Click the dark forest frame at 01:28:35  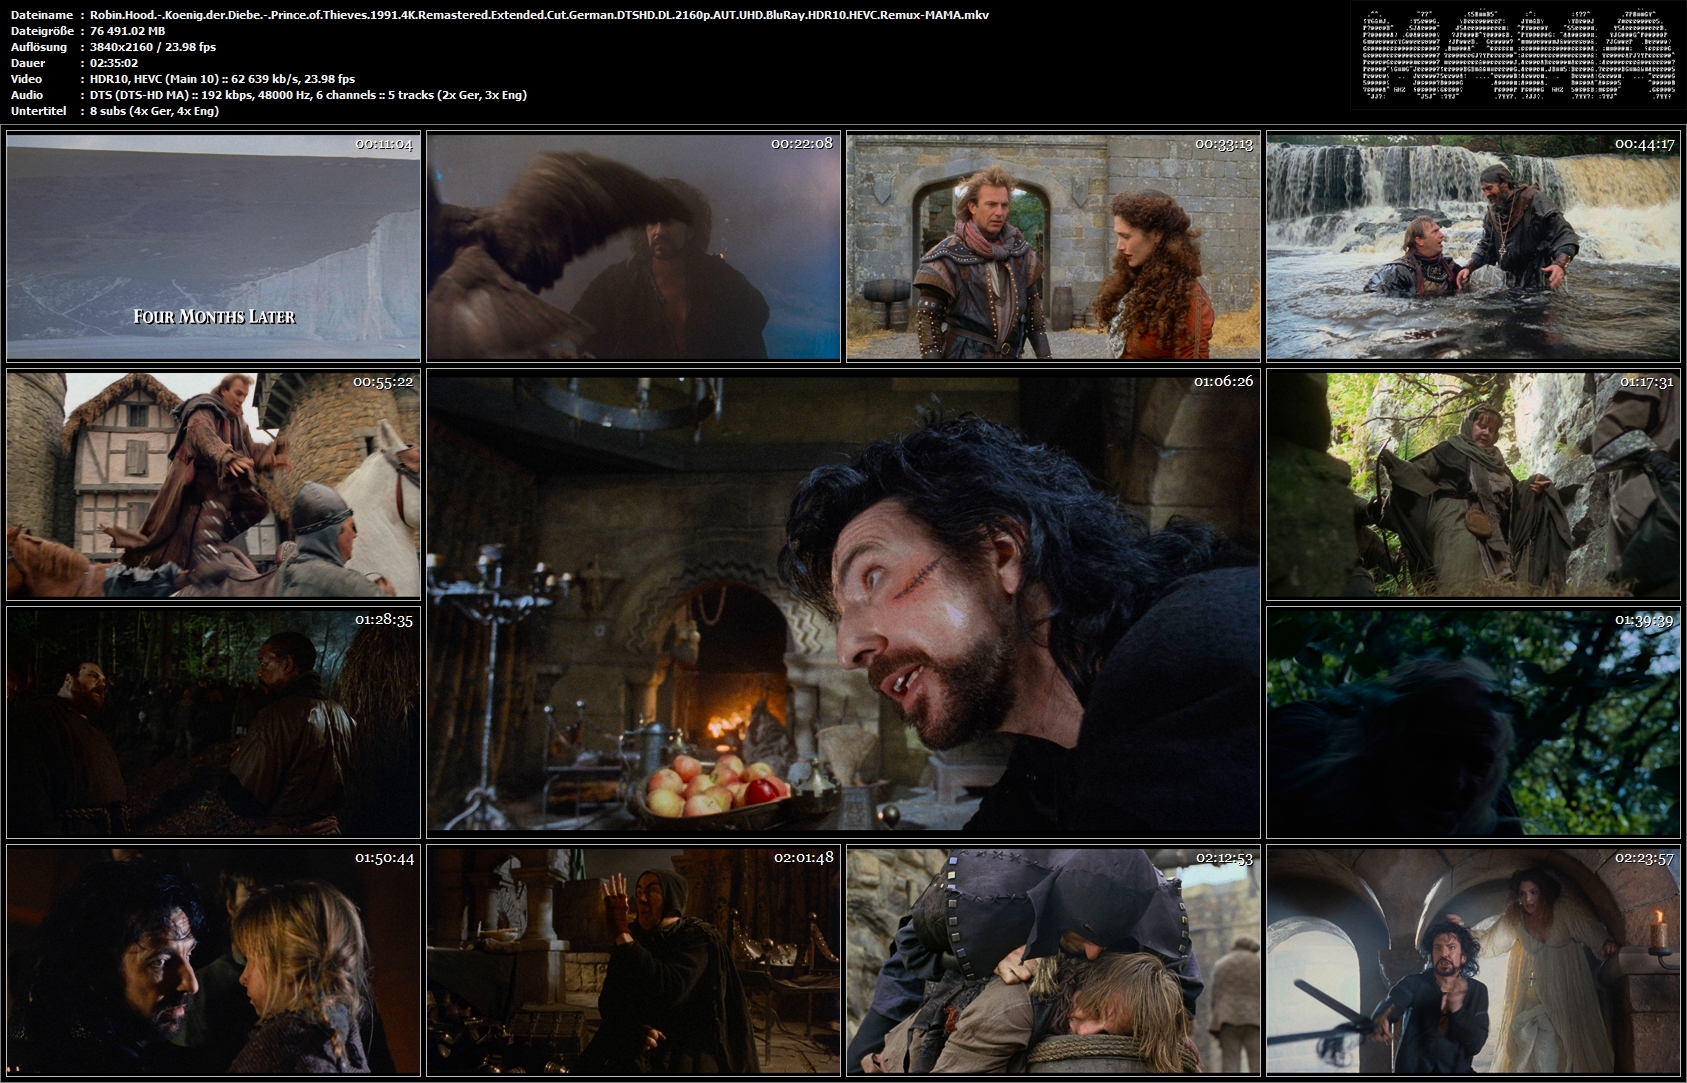tap(213, 723)
